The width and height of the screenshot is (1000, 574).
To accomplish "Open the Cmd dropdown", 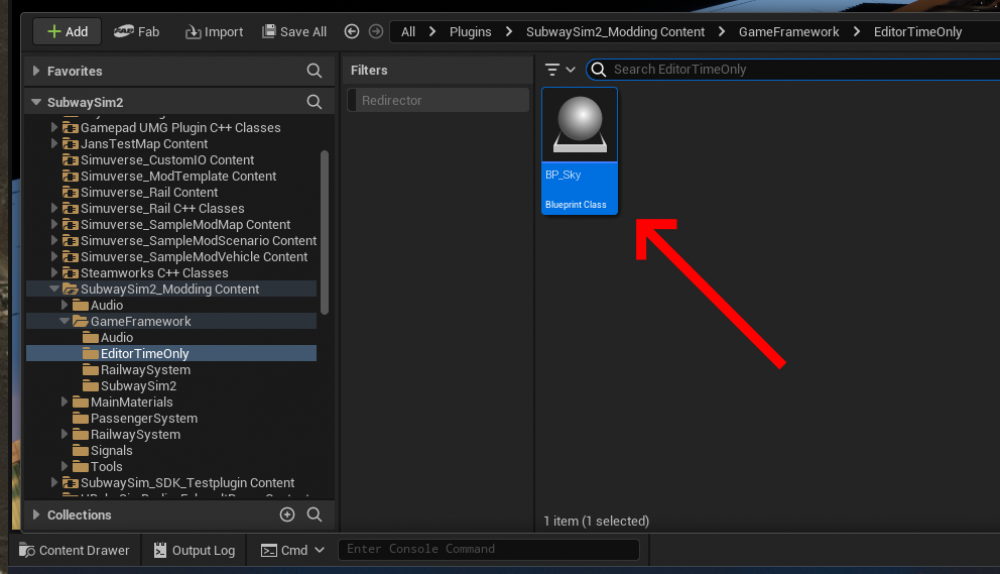I will coord(293,550).
